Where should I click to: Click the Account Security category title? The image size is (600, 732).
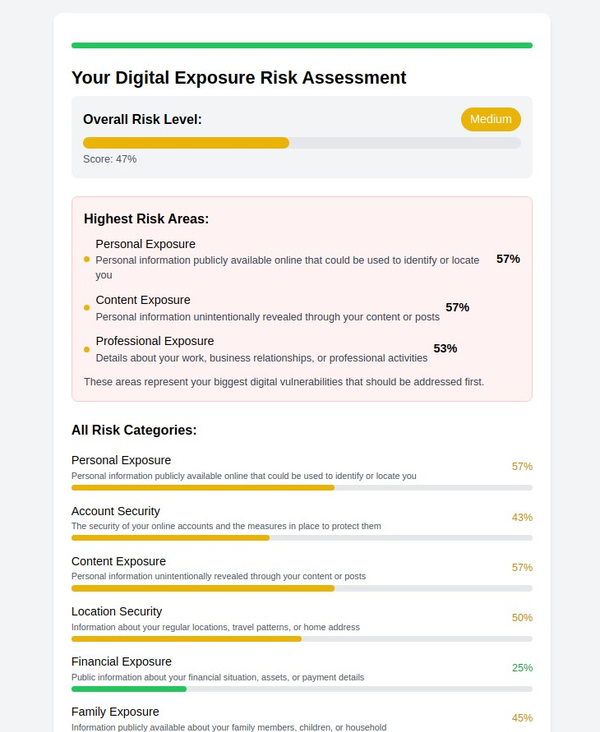point(116,511)
